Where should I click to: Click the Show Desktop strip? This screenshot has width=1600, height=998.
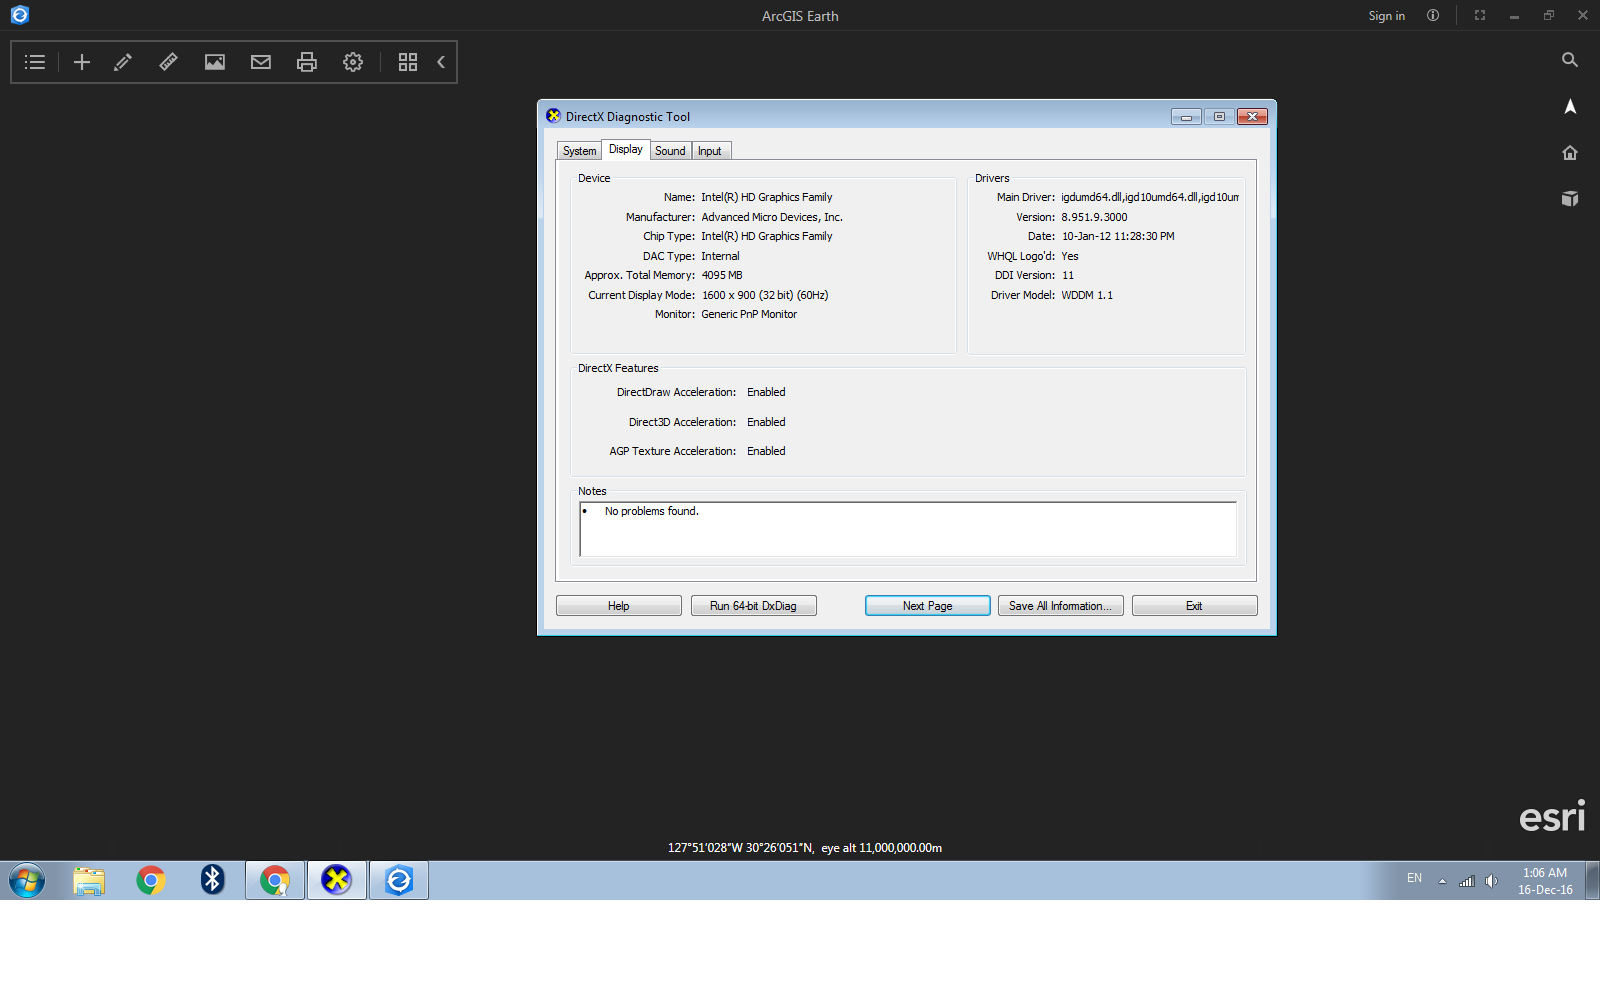(1593, 880)
